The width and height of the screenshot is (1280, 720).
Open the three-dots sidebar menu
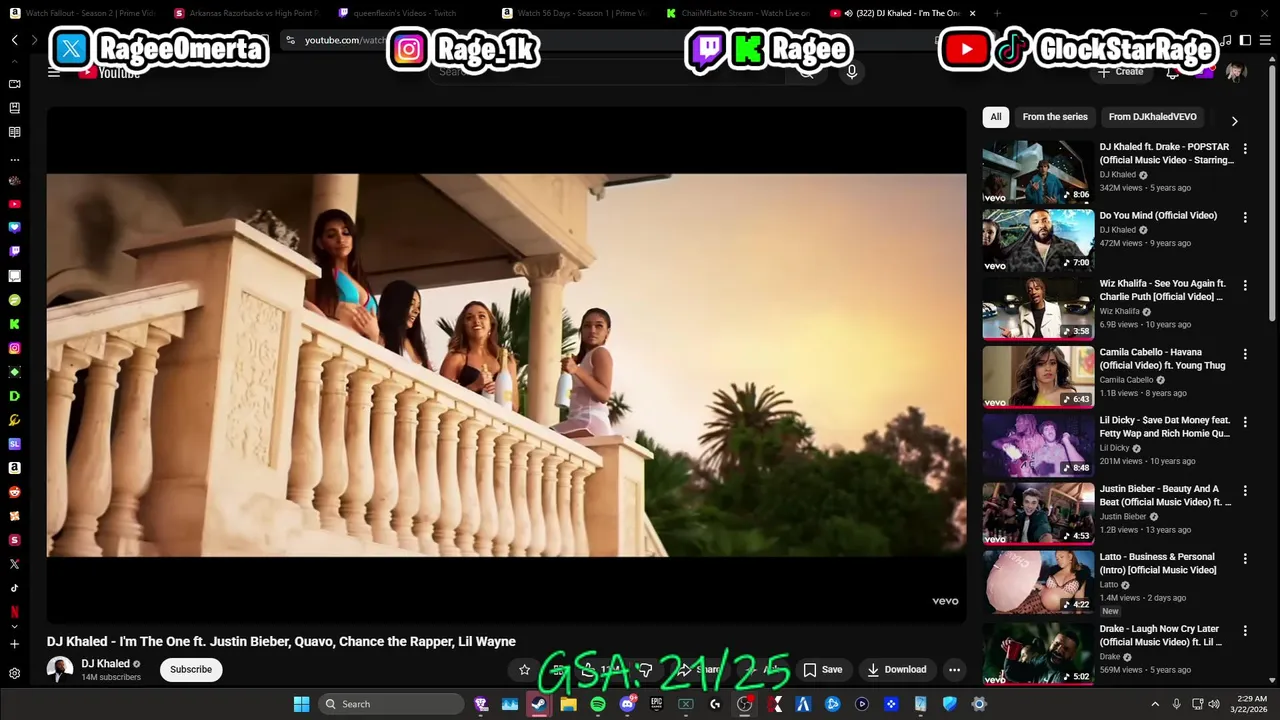(14, 160)
